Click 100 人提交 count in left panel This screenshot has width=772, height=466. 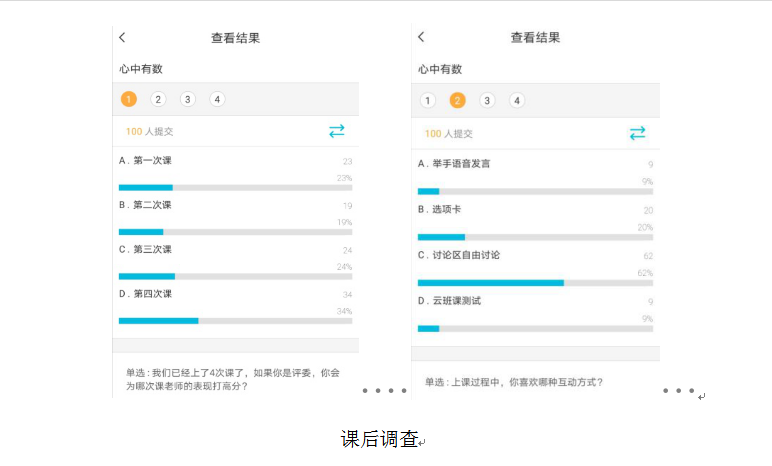(x=148, y=132)
